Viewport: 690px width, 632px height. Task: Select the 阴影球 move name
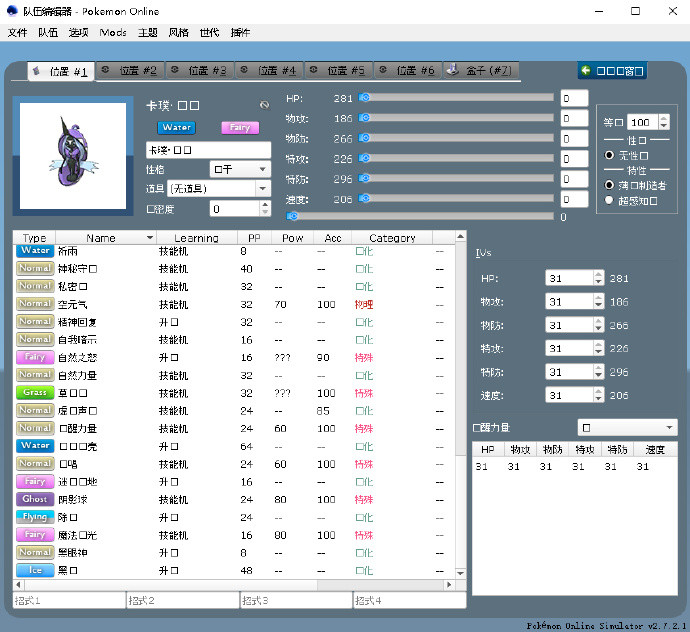tap(73, 499)
